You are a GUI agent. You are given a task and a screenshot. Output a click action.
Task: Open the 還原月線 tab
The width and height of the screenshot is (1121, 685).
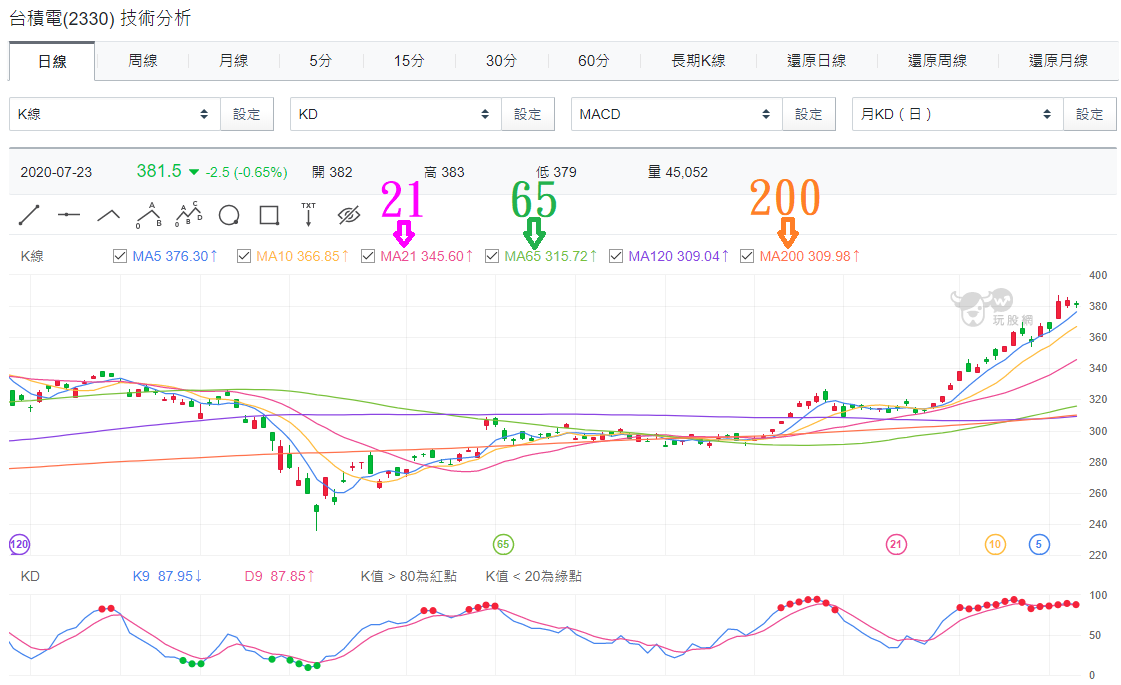(1058, 61)
